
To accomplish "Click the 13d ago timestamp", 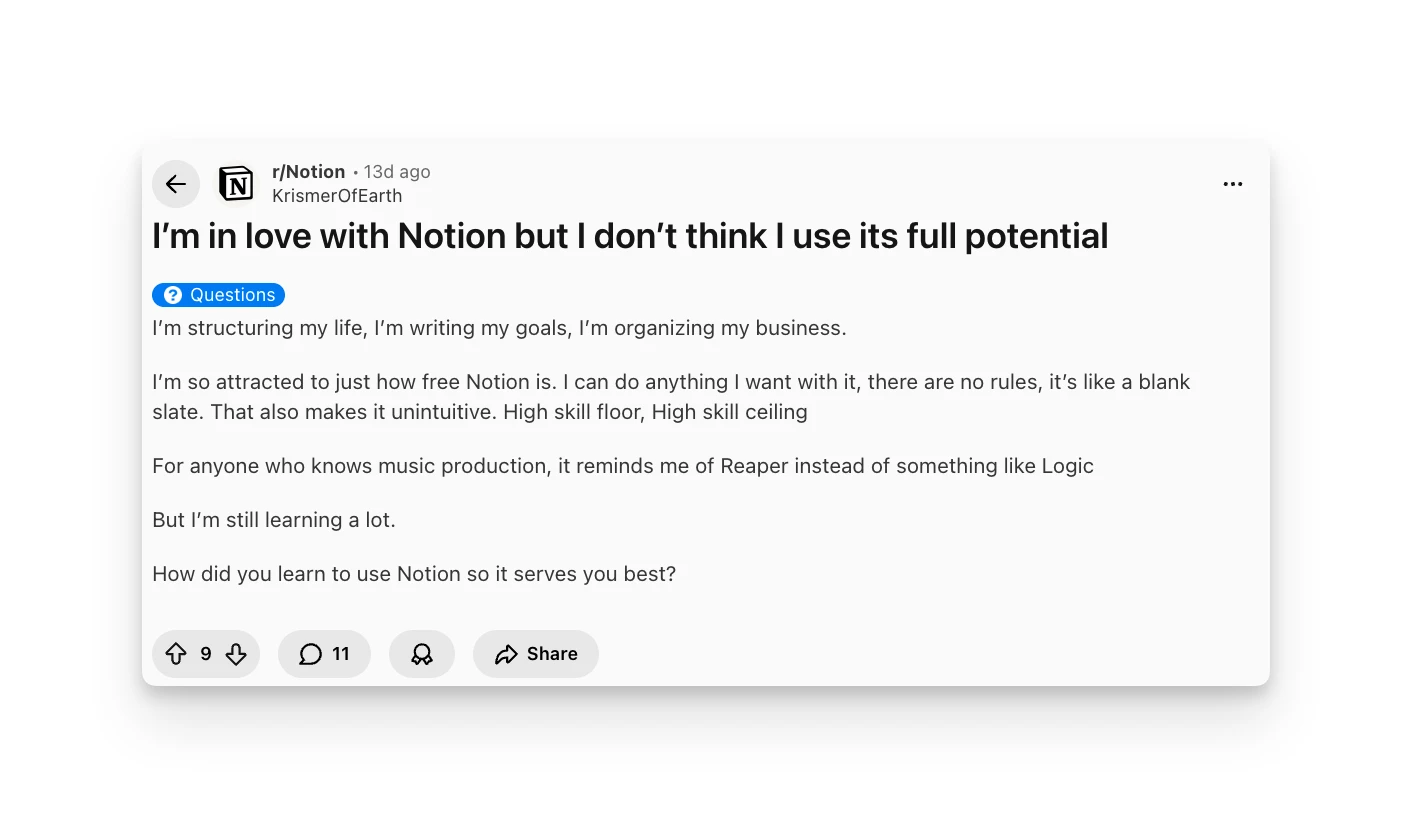I will coord(397,172).
